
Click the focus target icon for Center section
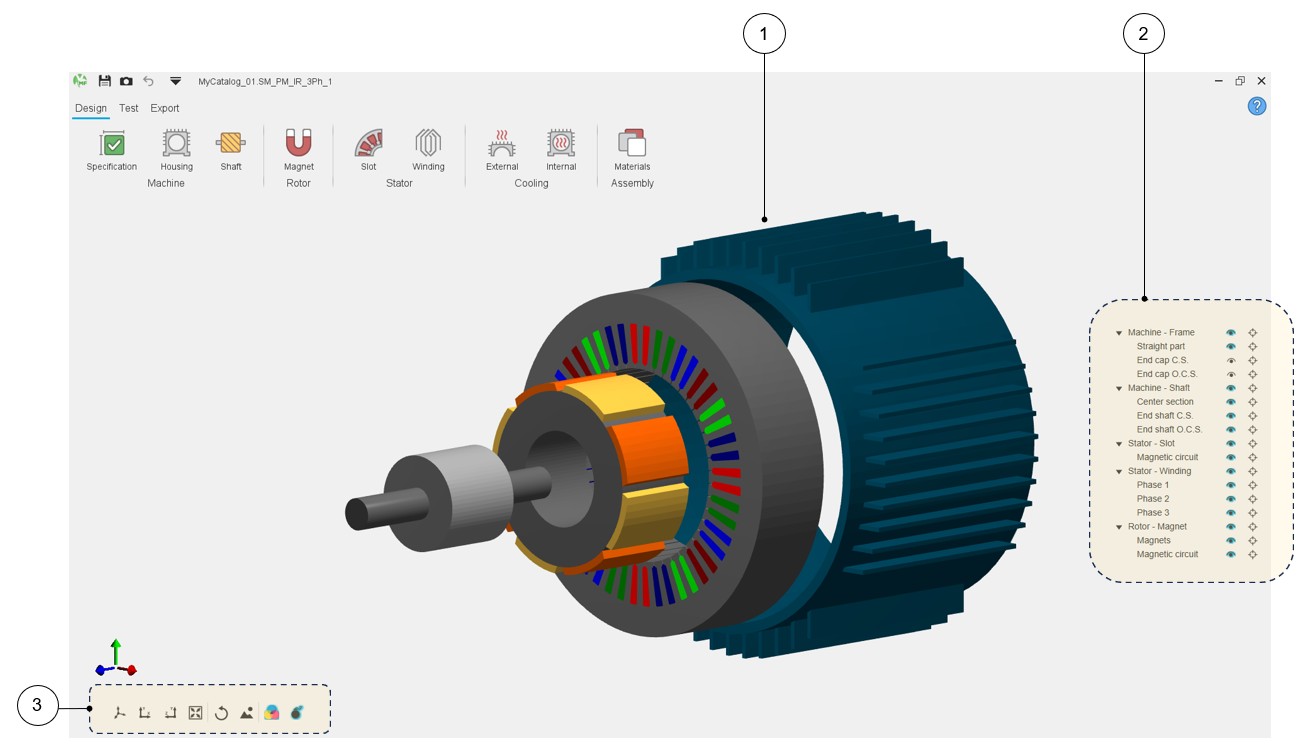pyautogui.click(x=1253, y=402)
